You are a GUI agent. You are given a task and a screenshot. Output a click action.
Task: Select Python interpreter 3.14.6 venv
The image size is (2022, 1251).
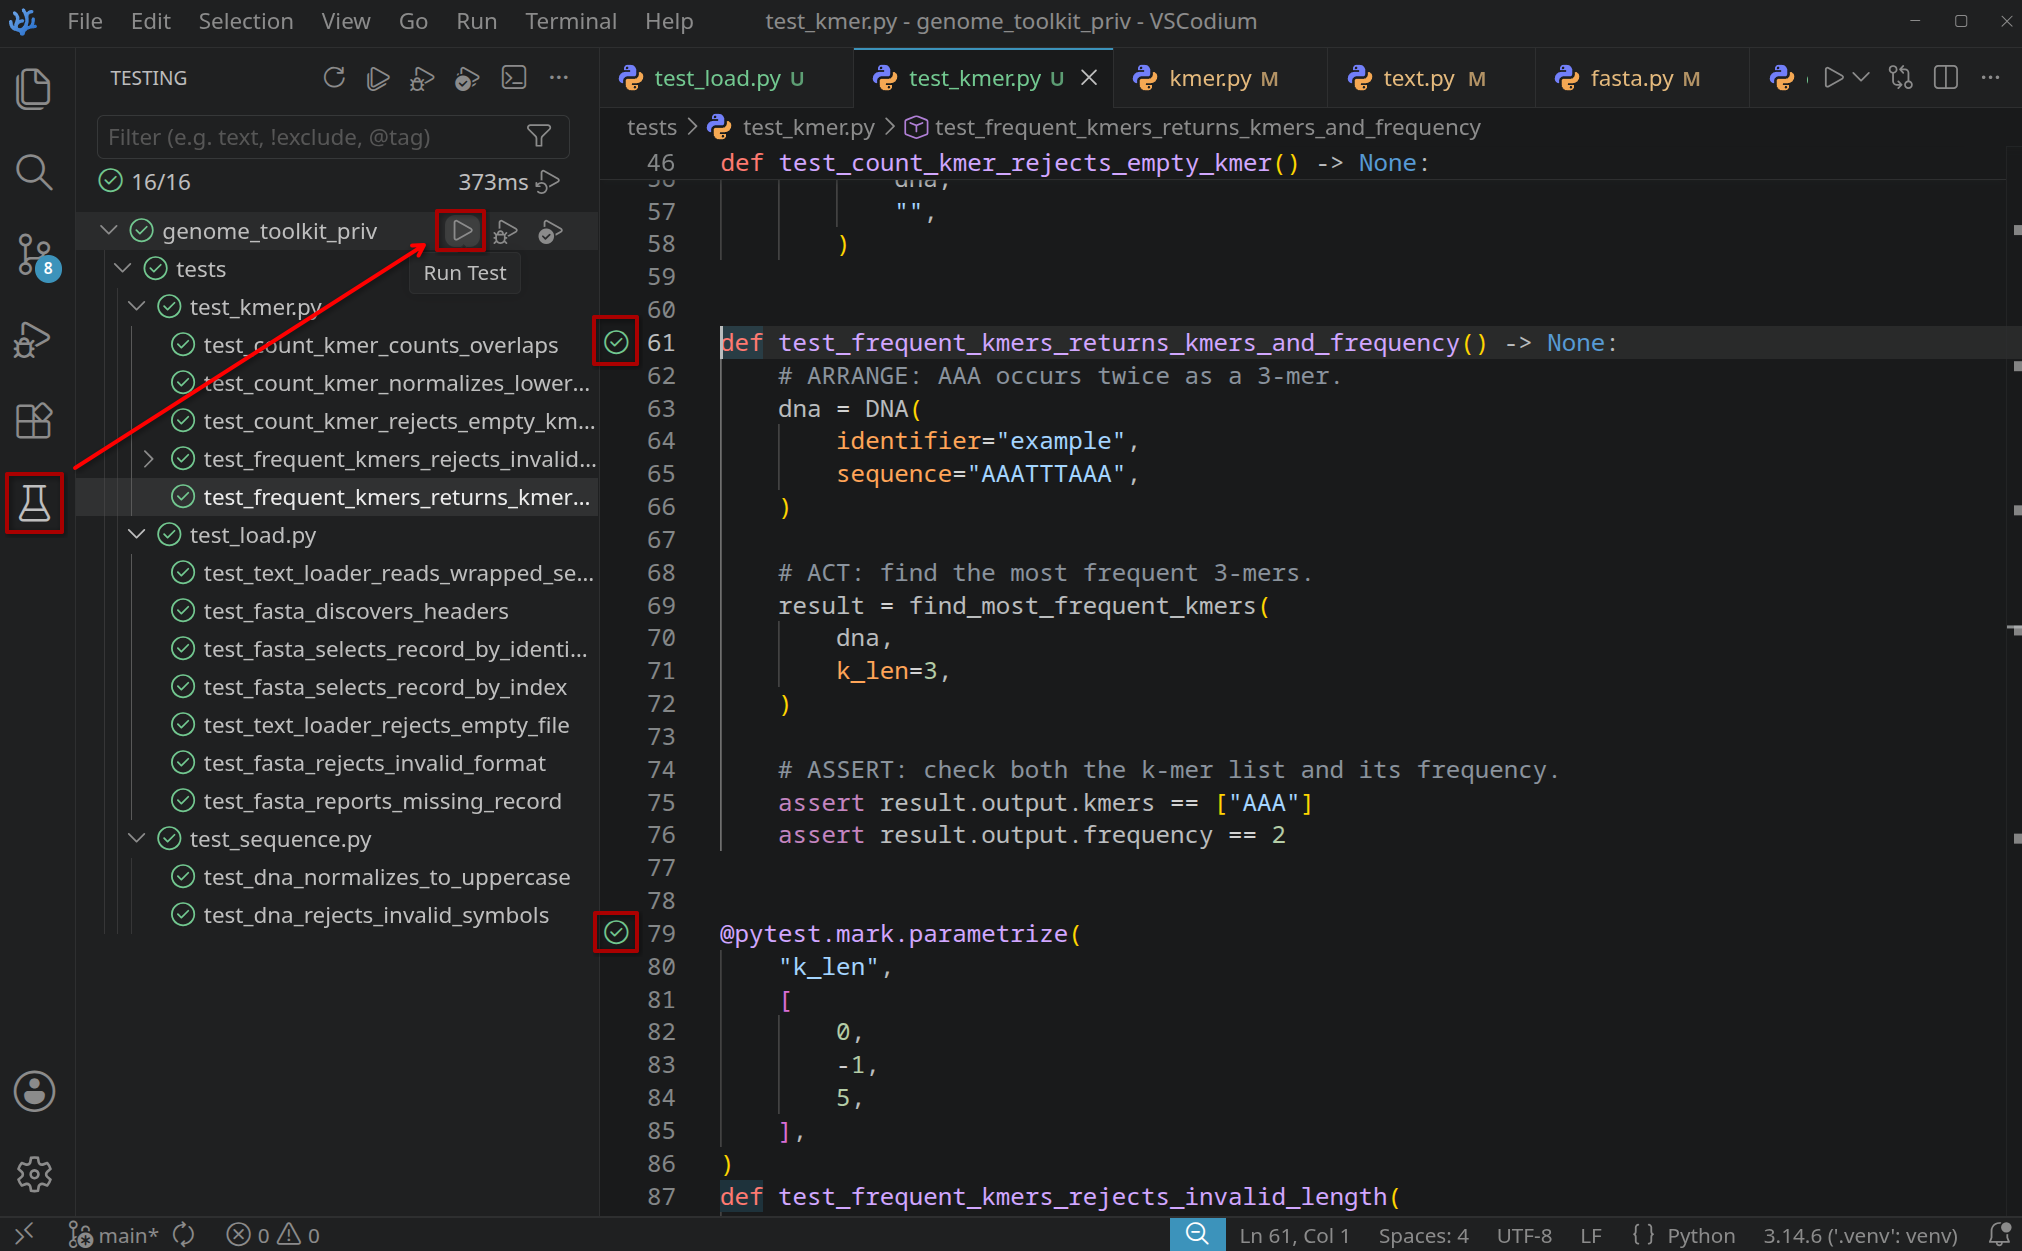(1860, 1235)
